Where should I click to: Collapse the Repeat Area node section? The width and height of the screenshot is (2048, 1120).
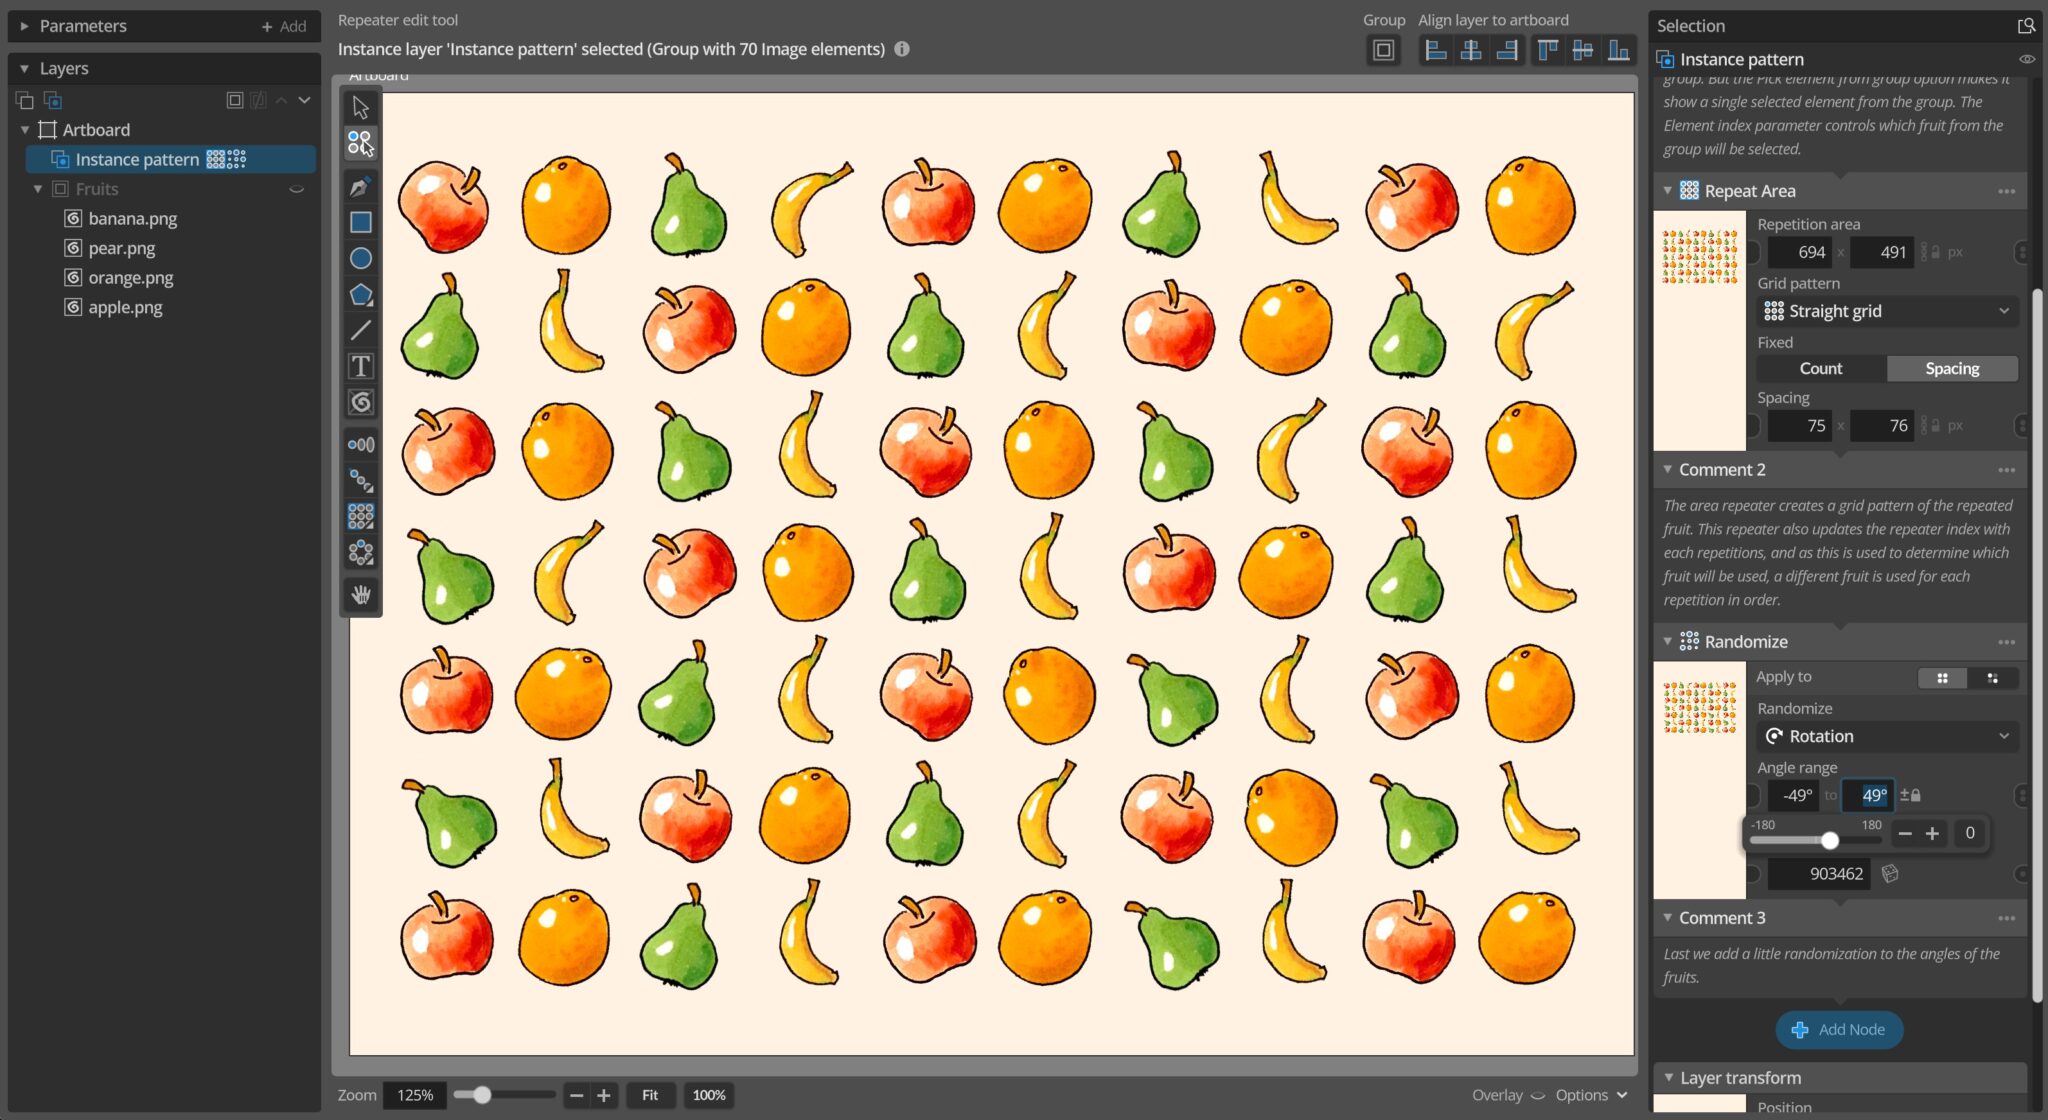click(x=1666, y=190)
